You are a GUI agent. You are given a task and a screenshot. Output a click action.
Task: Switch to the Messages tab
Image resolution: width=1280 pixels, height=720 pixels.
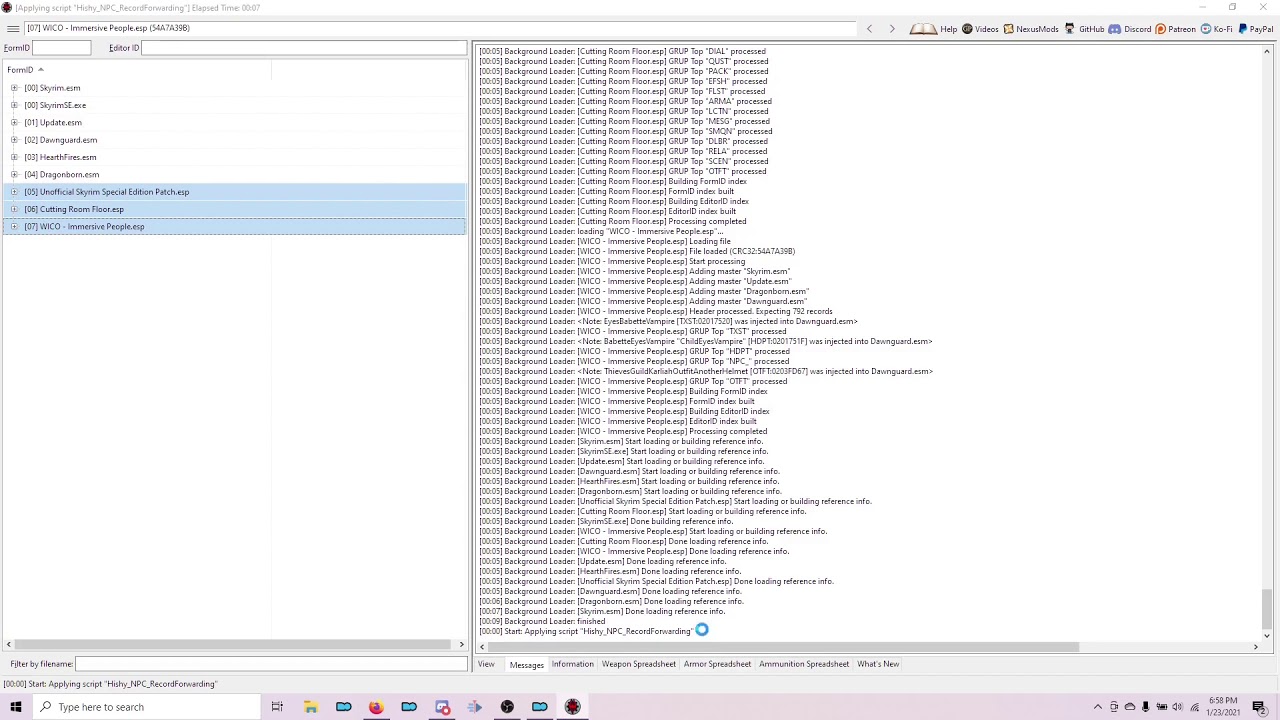pos(526,664)
